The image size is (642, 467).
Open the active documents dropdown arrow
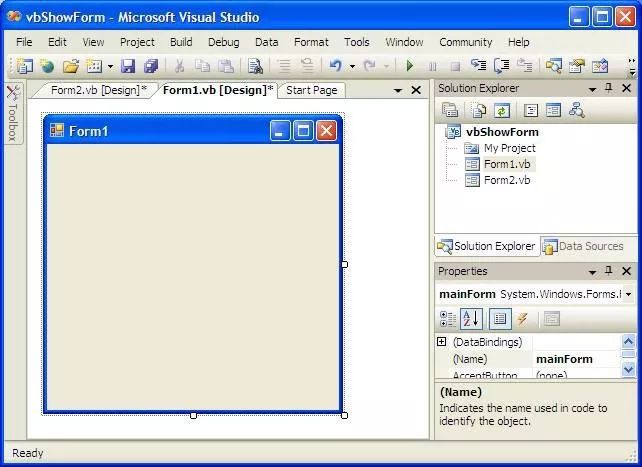(398, 90)
